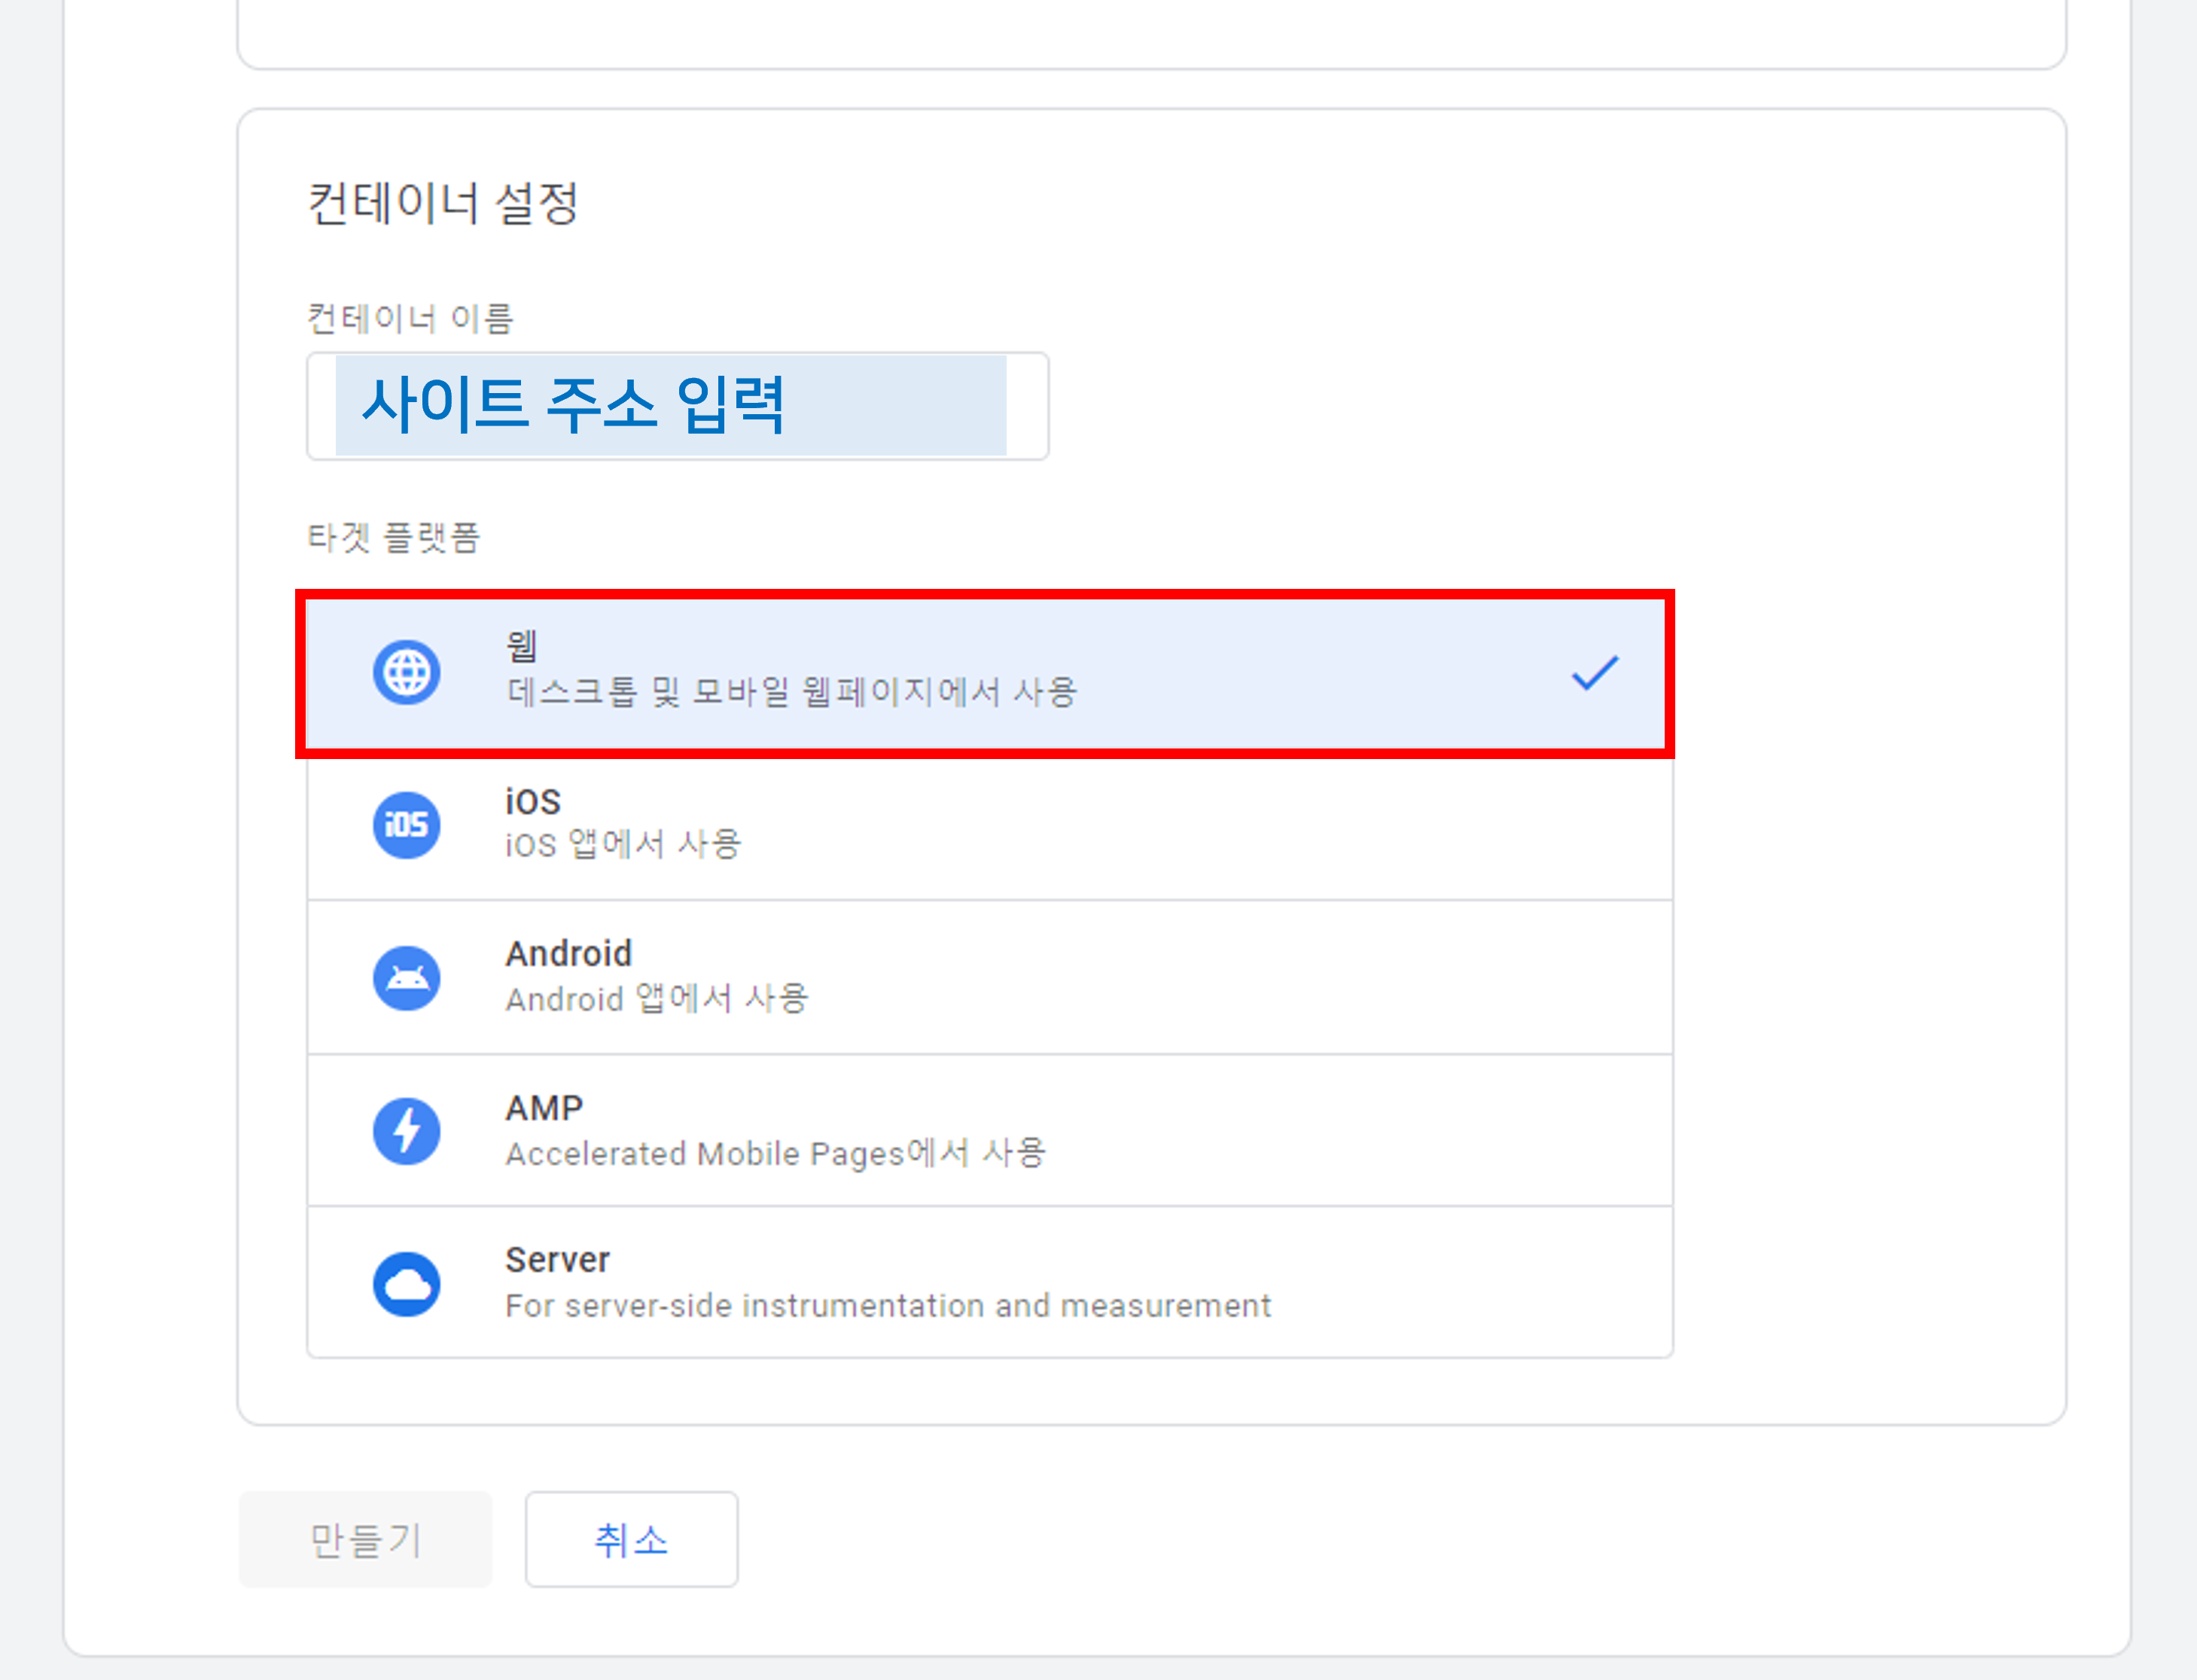The image size is (2197, 1680).
Task: Click the iOS 앱에서 사용 description text
Action: click(623, 845)
